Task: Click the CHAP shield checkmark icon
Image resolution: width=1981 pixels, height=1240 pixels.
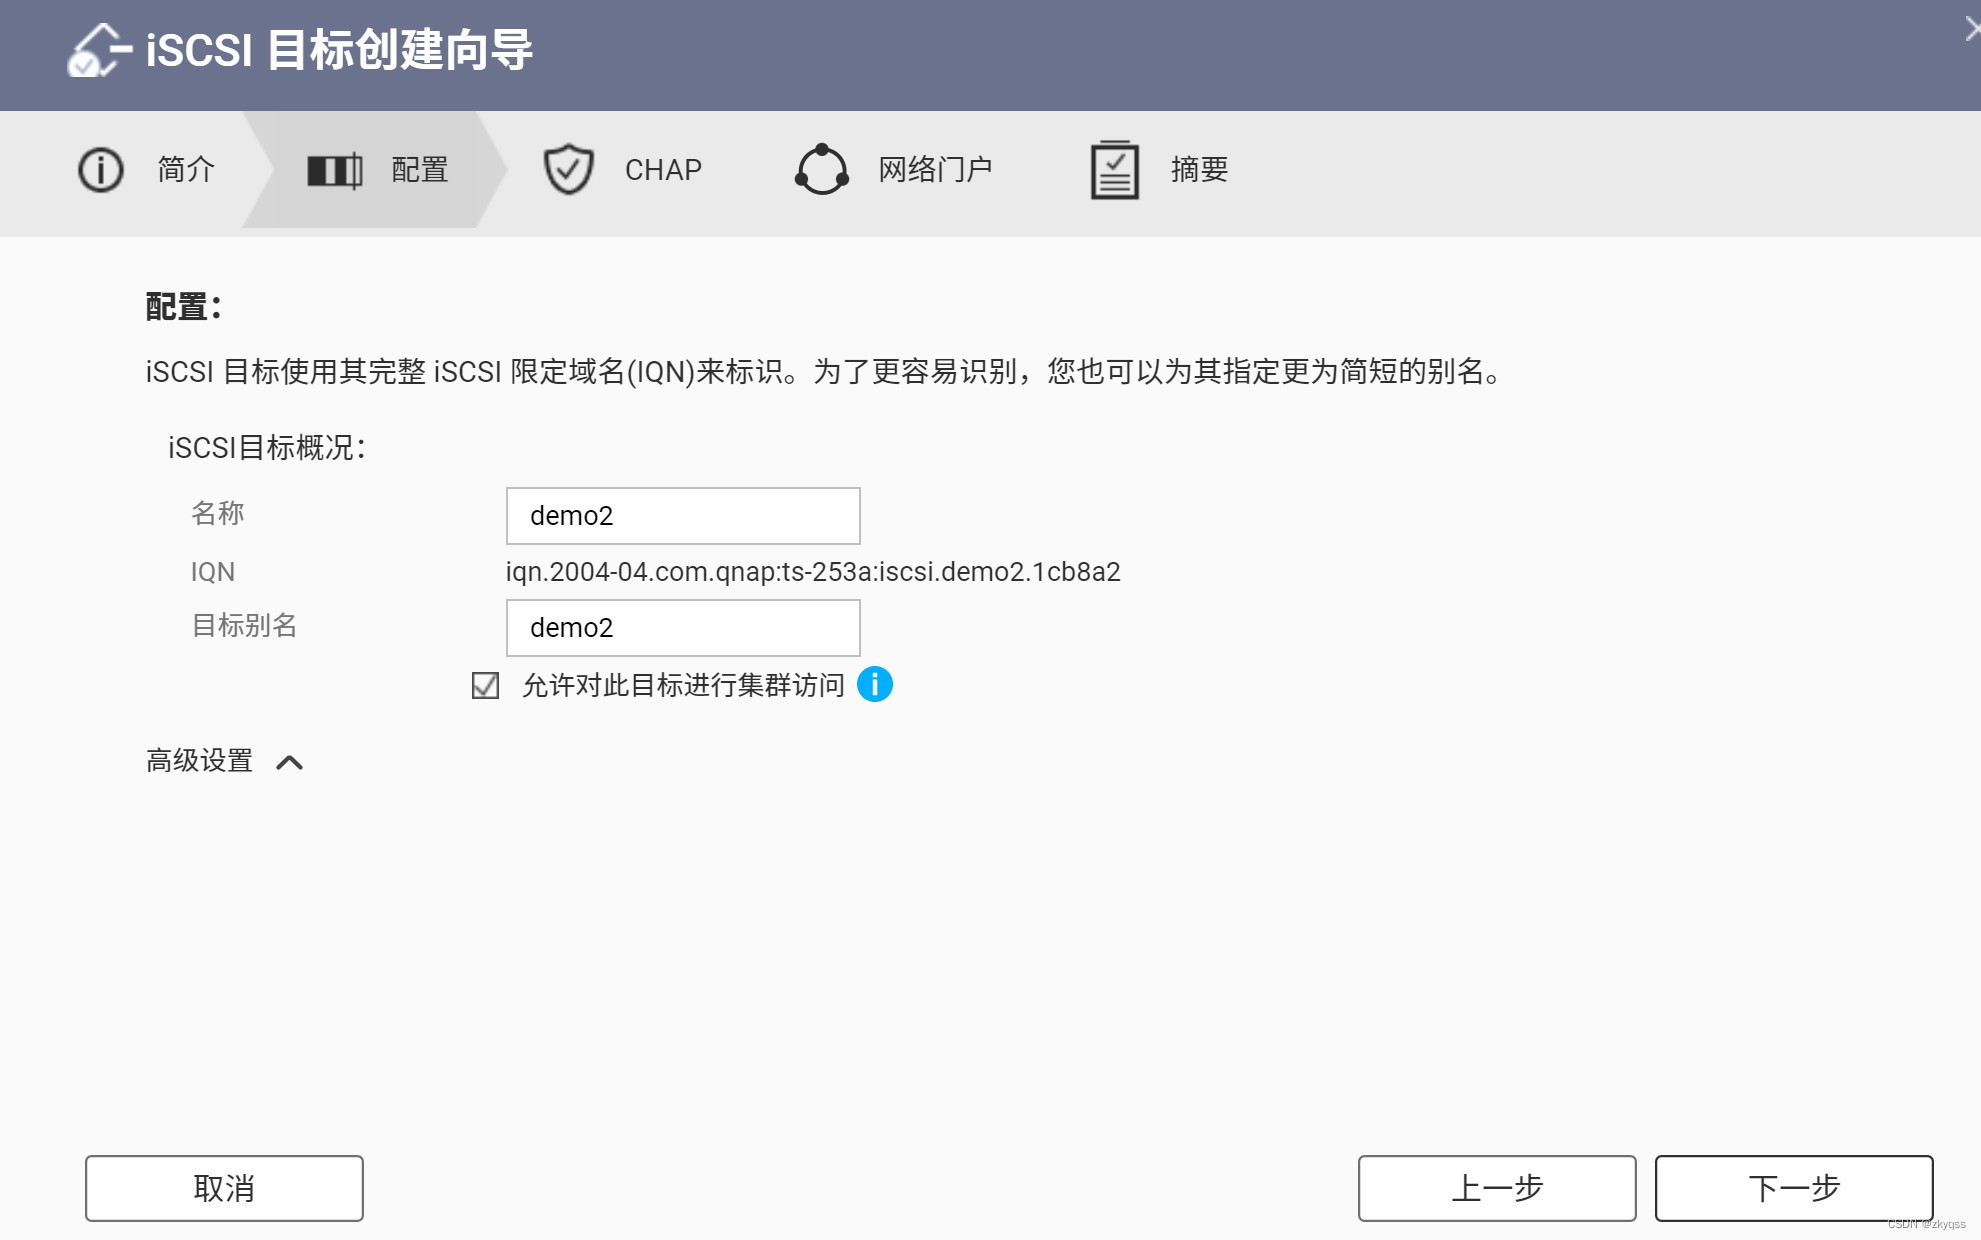Action: coord(568,169)
